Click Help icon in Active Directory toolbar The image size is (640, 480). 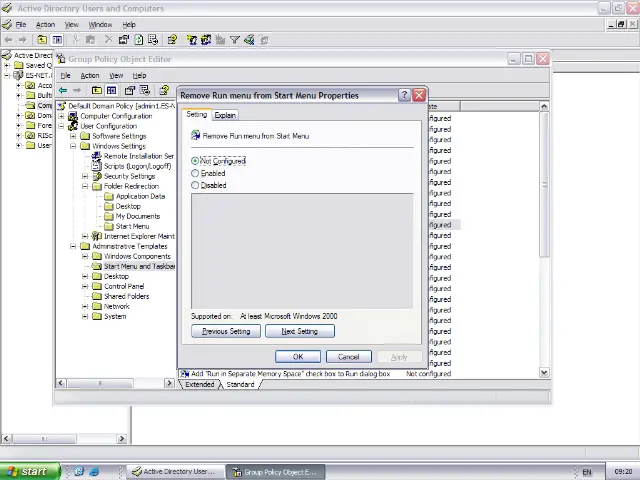[172, 40]
